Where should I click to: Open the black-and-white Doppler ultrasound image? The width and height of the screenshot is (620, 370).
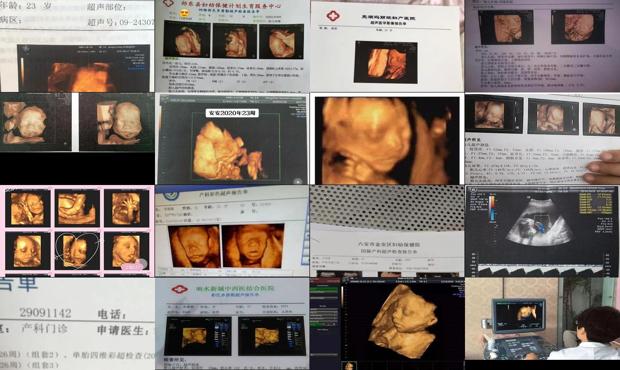click(x=542, y=231)
